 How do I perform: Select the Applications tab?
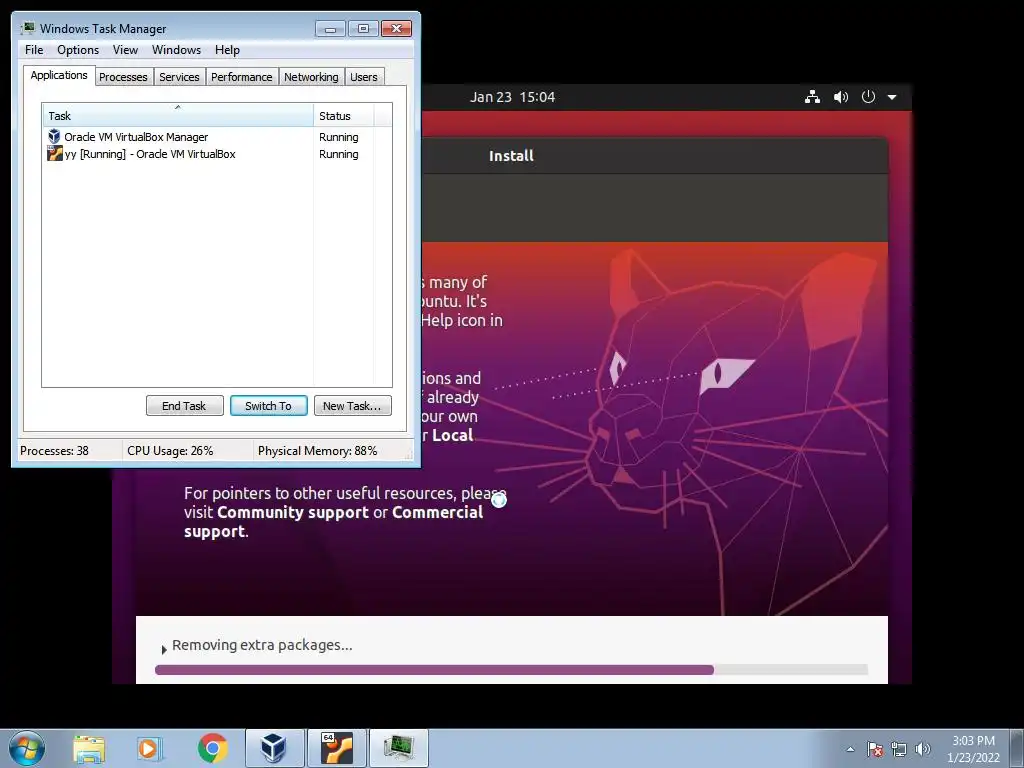59,75
